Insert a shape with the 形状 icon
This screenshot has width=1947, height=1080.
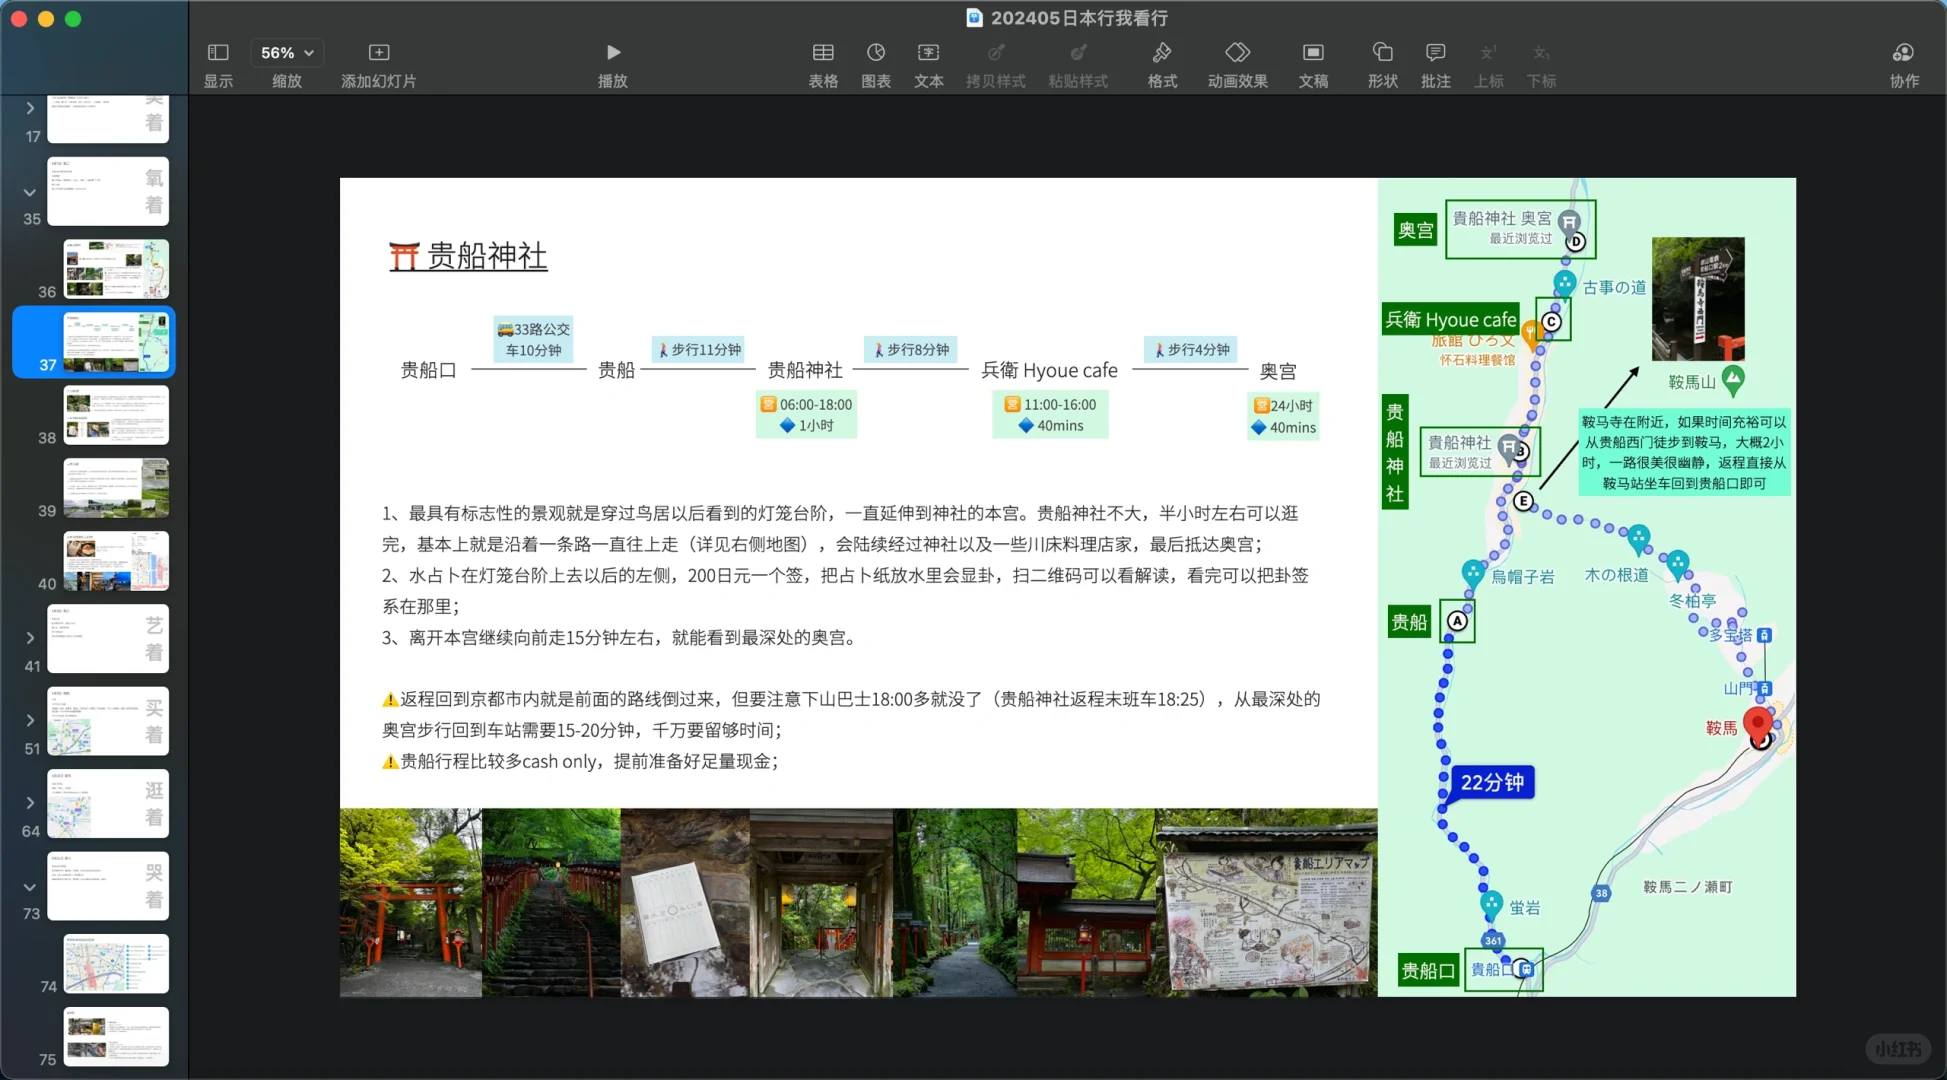pos(1382,62)
